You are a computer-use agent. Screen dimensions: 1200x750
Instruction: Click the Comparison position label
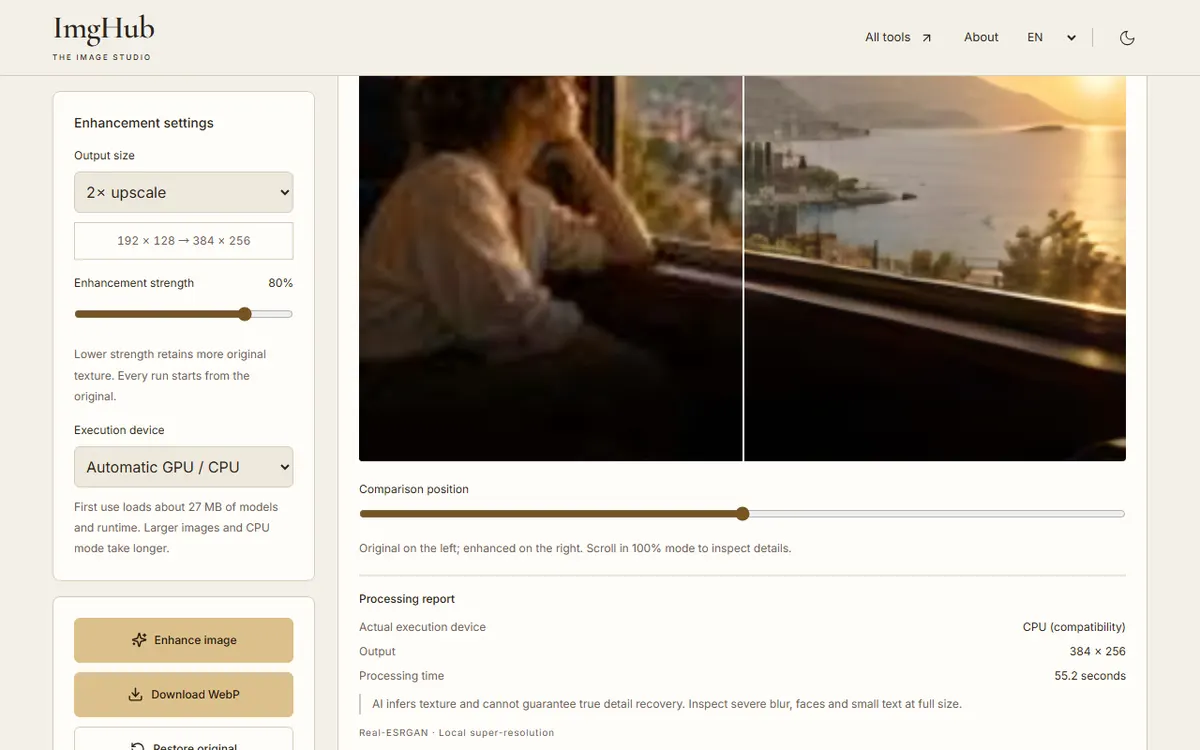tap(414, 489)
